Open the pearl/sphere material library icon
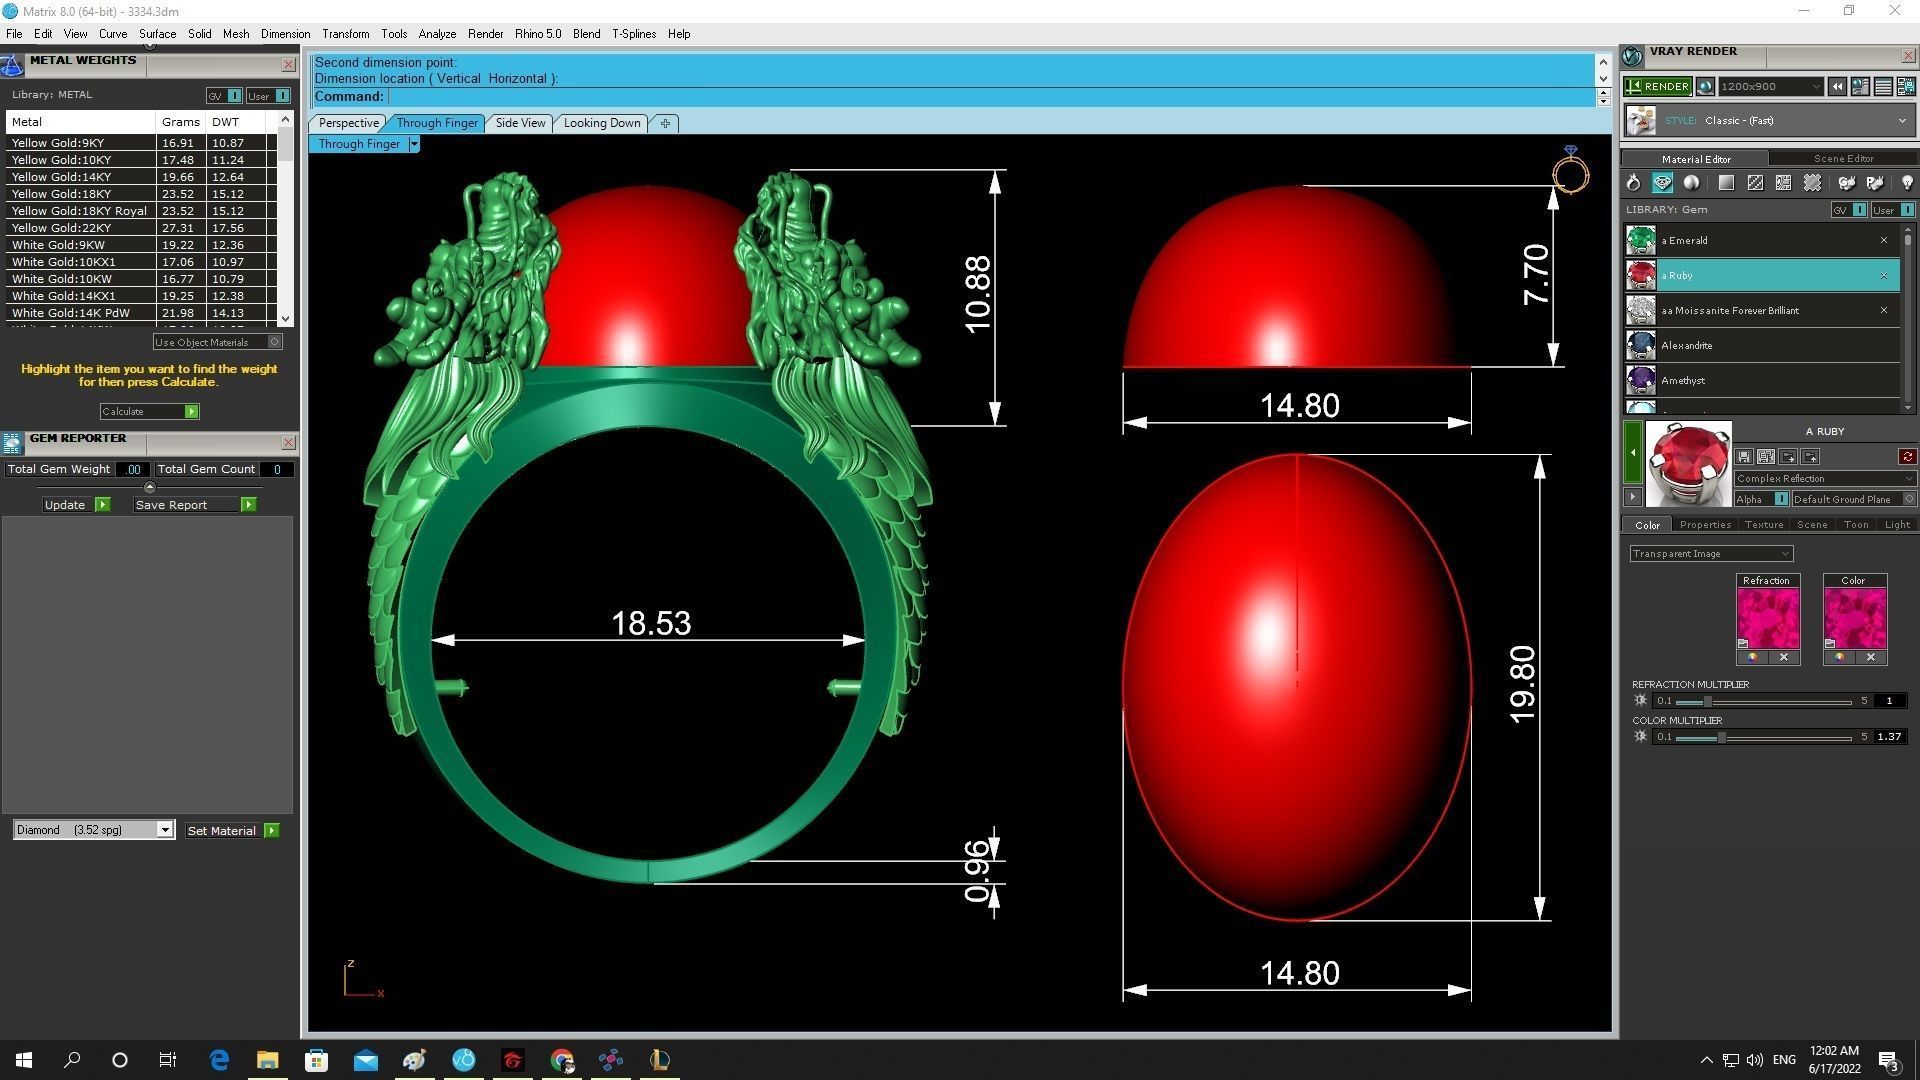The height and width of the screenshot is (1080, 1920). pos(1691,183)
